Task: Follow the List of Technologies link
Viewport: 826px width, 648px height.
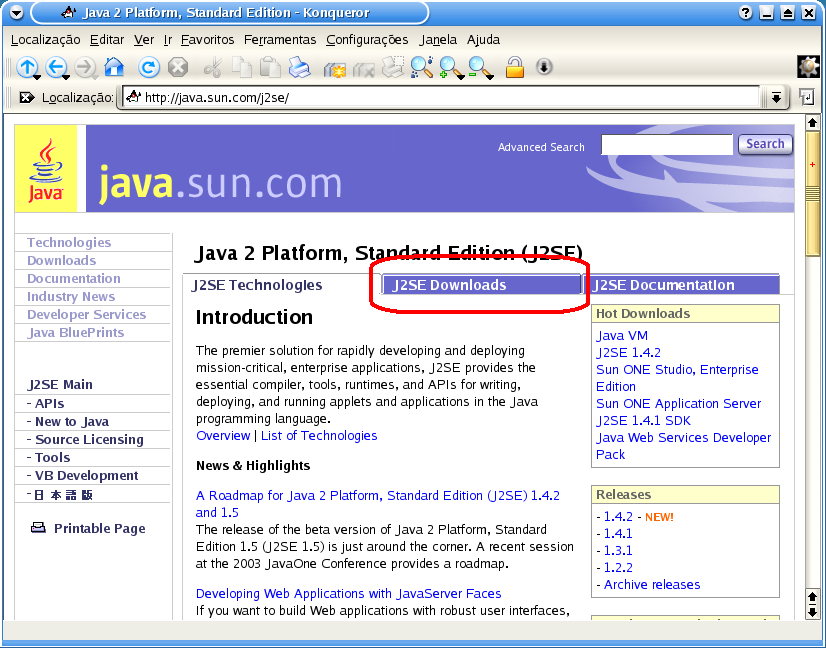Action: point(319,436)
